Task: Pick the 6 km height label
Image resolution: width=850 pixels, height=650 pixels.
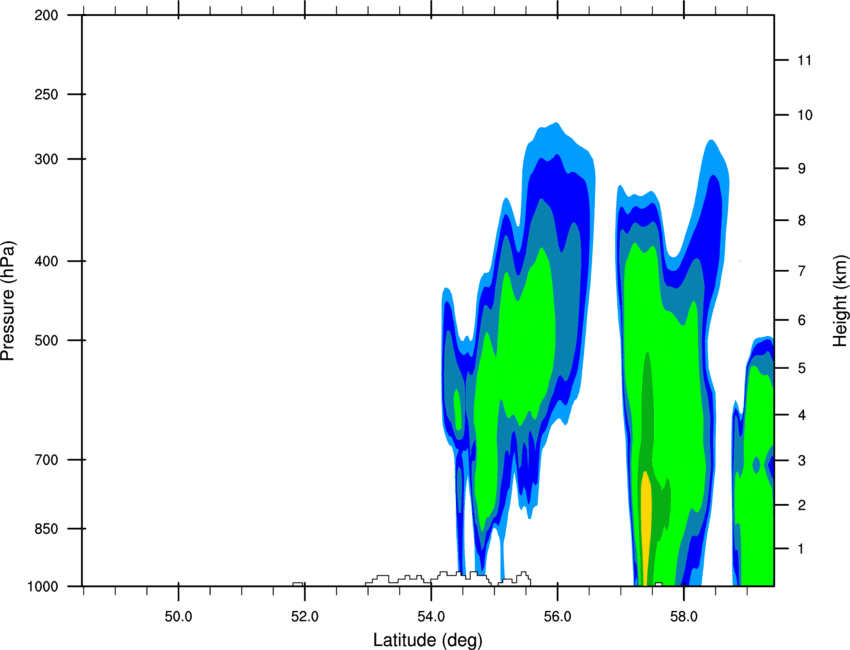Action: coord(802,320)
